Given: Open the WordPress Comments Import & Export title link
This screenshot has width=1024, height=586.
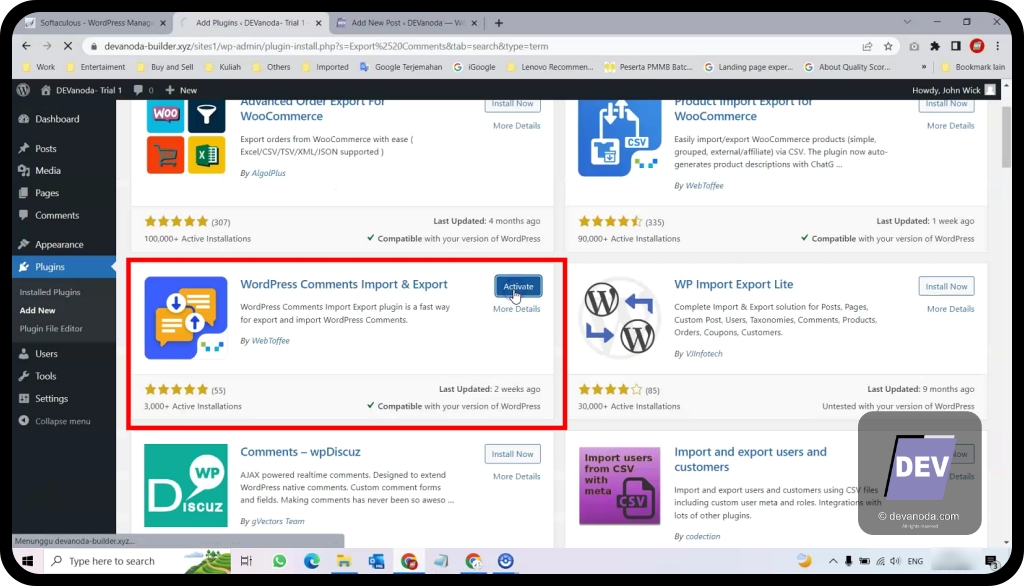Looking at the screenshot, I should (344, 284).
